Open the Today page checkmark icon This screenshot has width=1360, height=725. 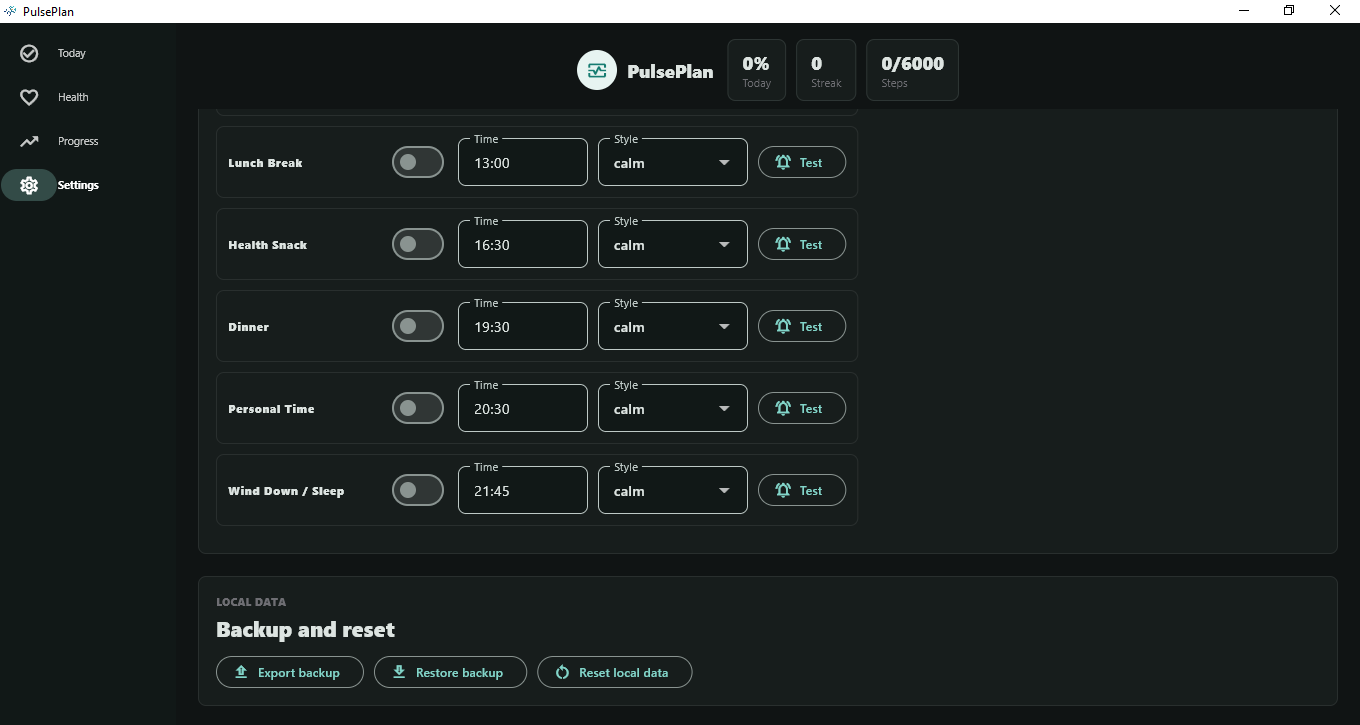[x=29, y=53]
